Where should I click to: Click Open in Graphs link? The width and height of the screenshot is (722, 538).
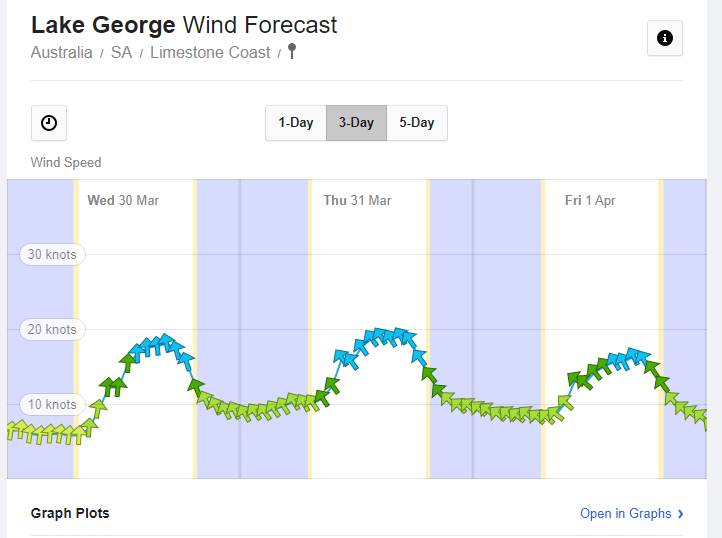tap(625, 513)
